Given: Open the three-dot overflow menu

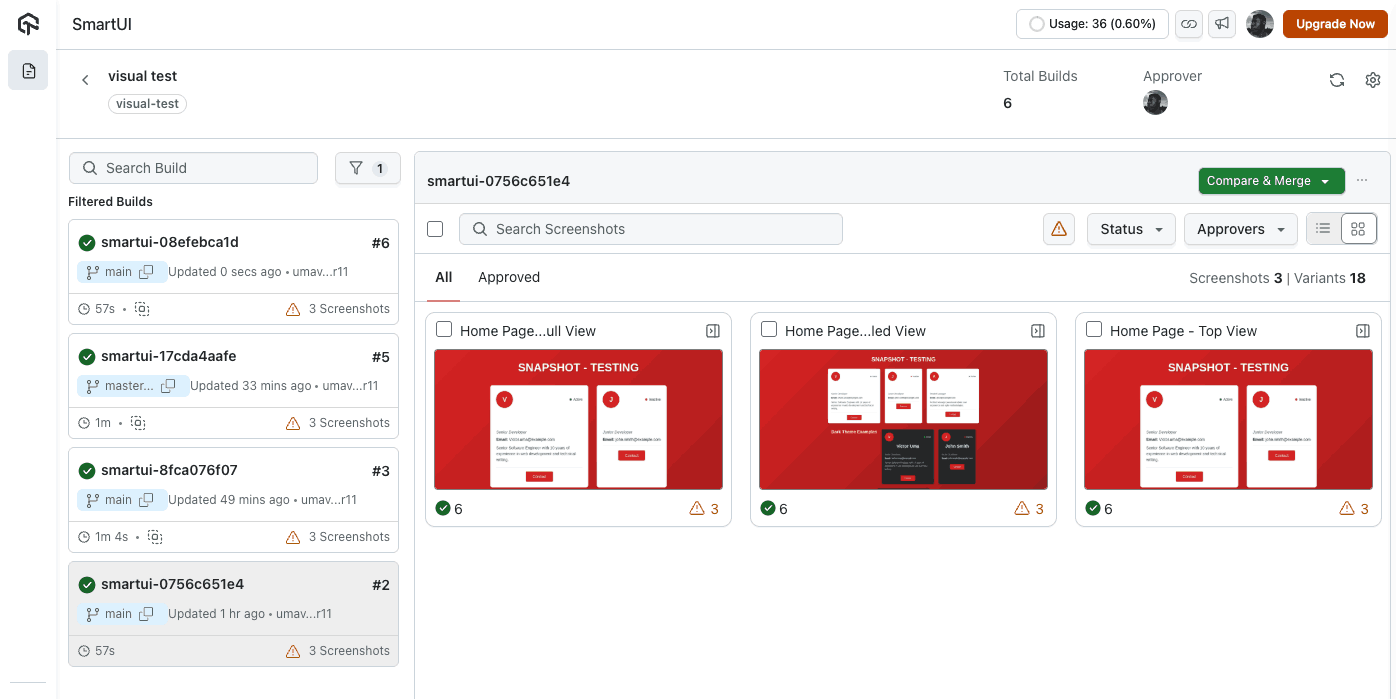Looking at the screenshot, I should [1363, 180].
